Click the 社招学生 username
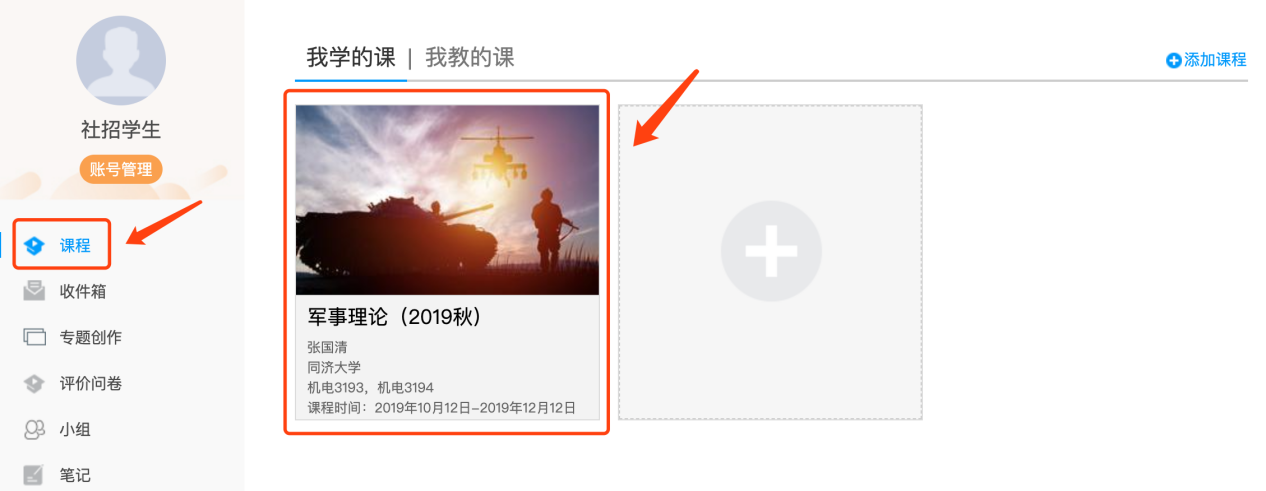1266x491 pixels. [121, 130]
